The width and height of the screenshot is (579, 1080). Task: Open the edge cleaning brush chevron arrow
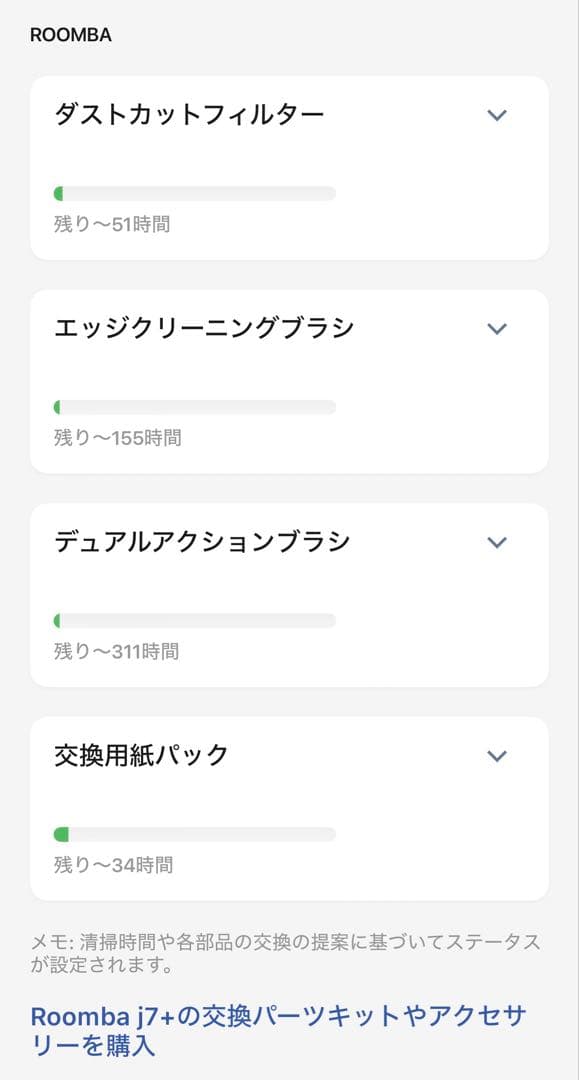click(x=495, y=329)
